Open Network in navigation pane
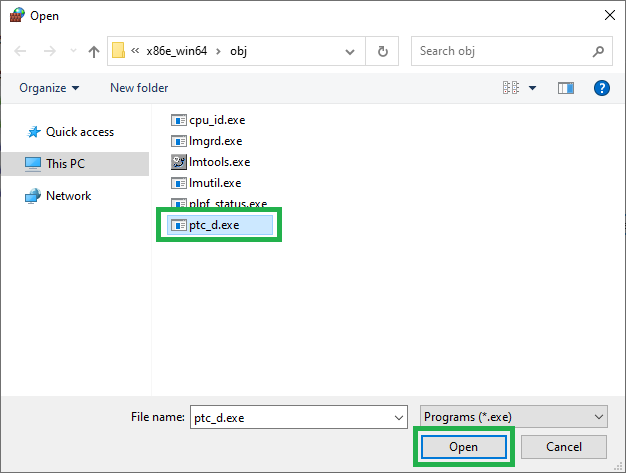This screenshot has height=473, width=626. click(x=68, y=196)
